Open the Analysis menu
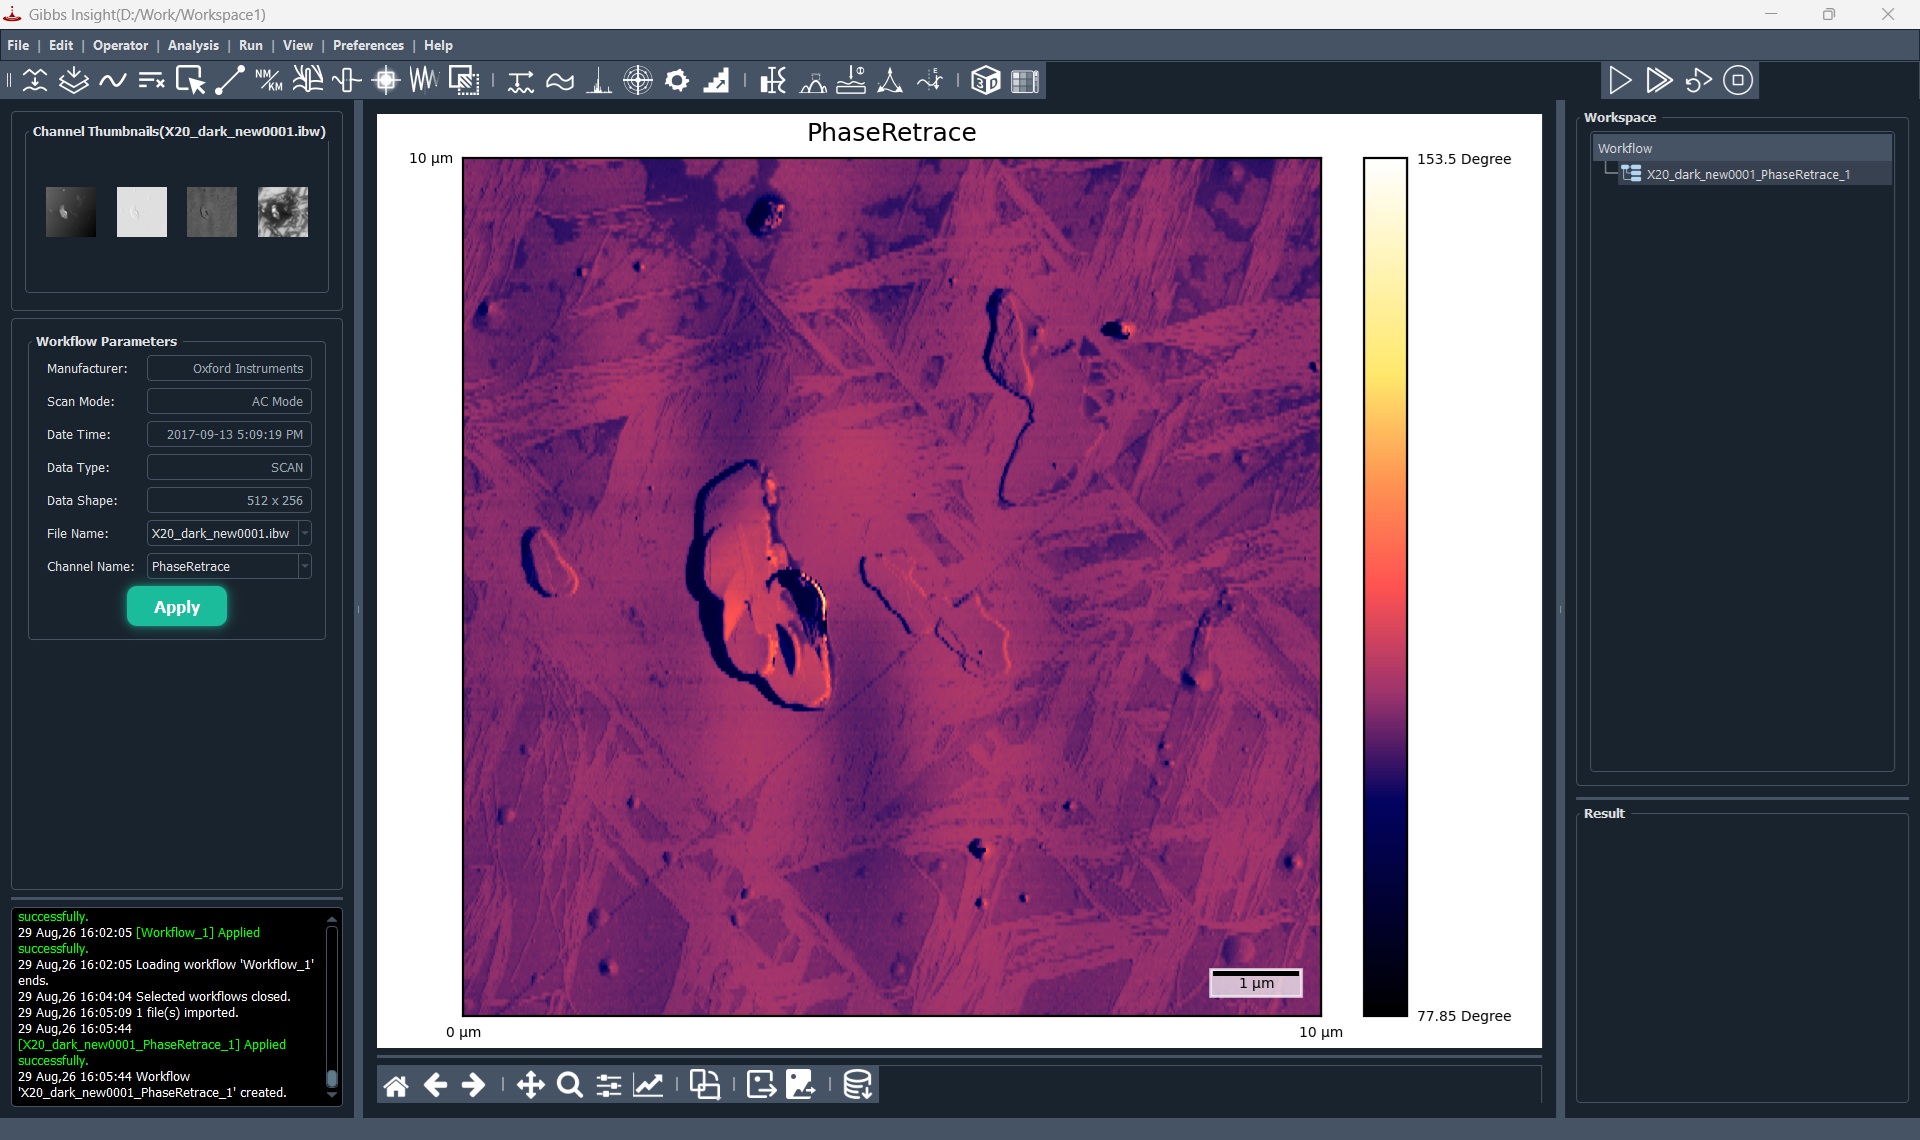The width and height of the screenshot is (1920, 1140). (193, 45)
